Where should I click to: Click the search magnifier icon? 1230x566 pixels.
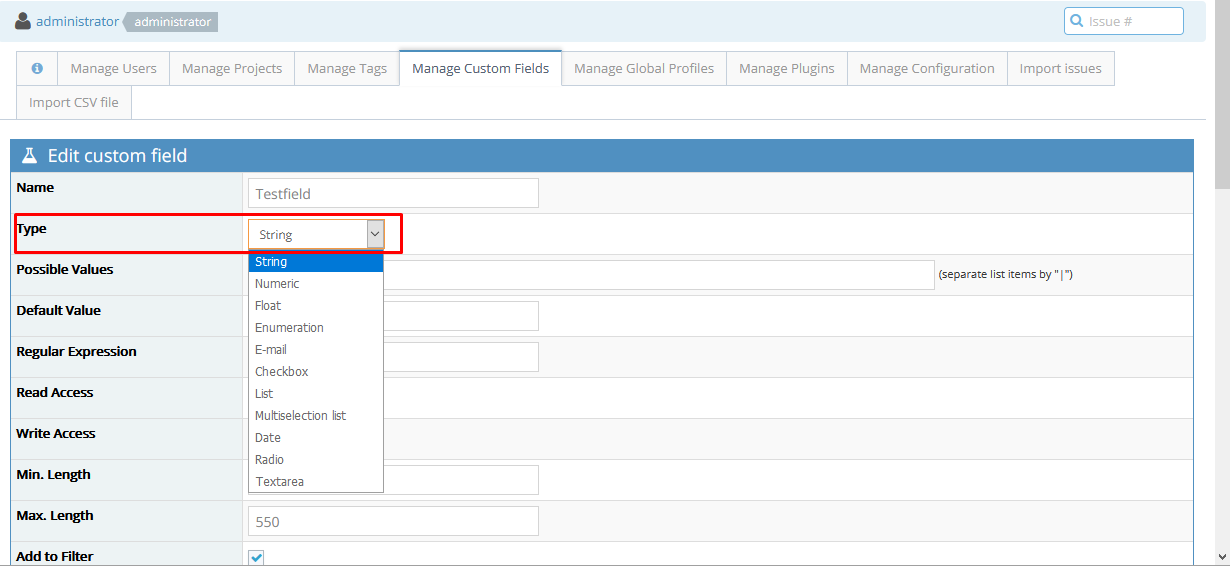[x=1077, y=21]
